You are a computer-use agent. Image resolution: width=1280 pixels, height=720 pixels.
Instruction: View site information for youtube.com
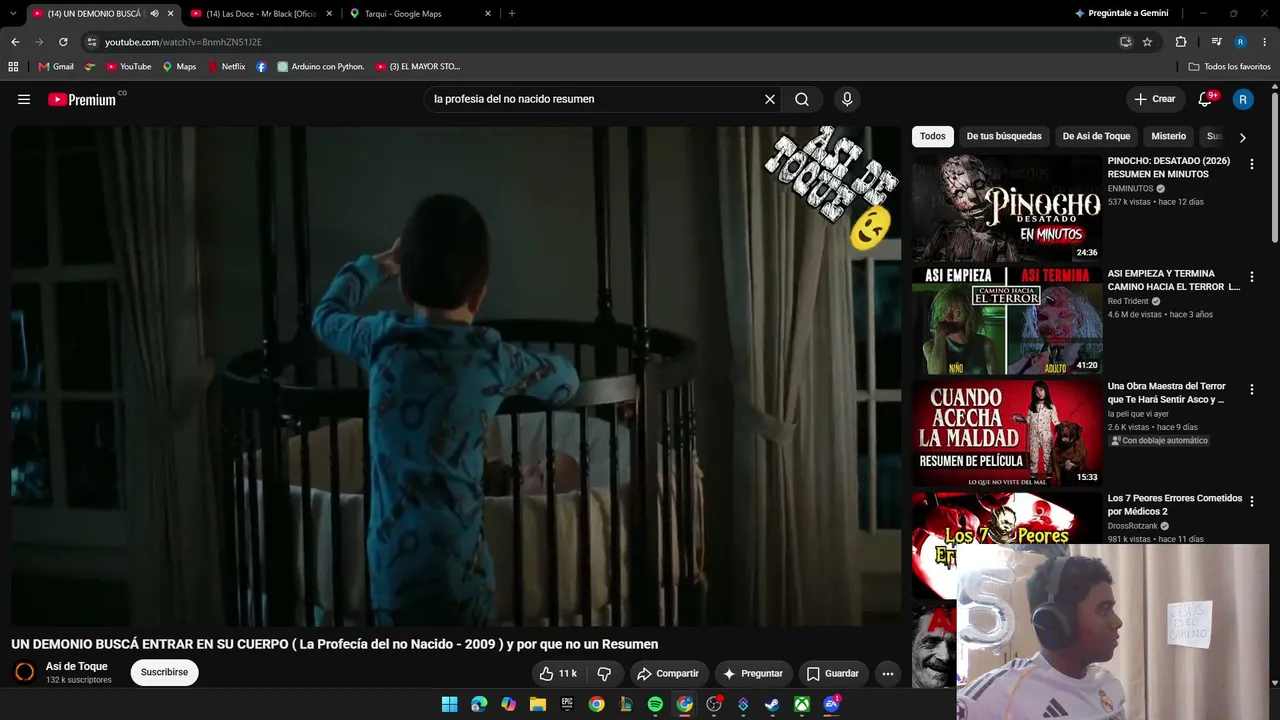[91, 42]
